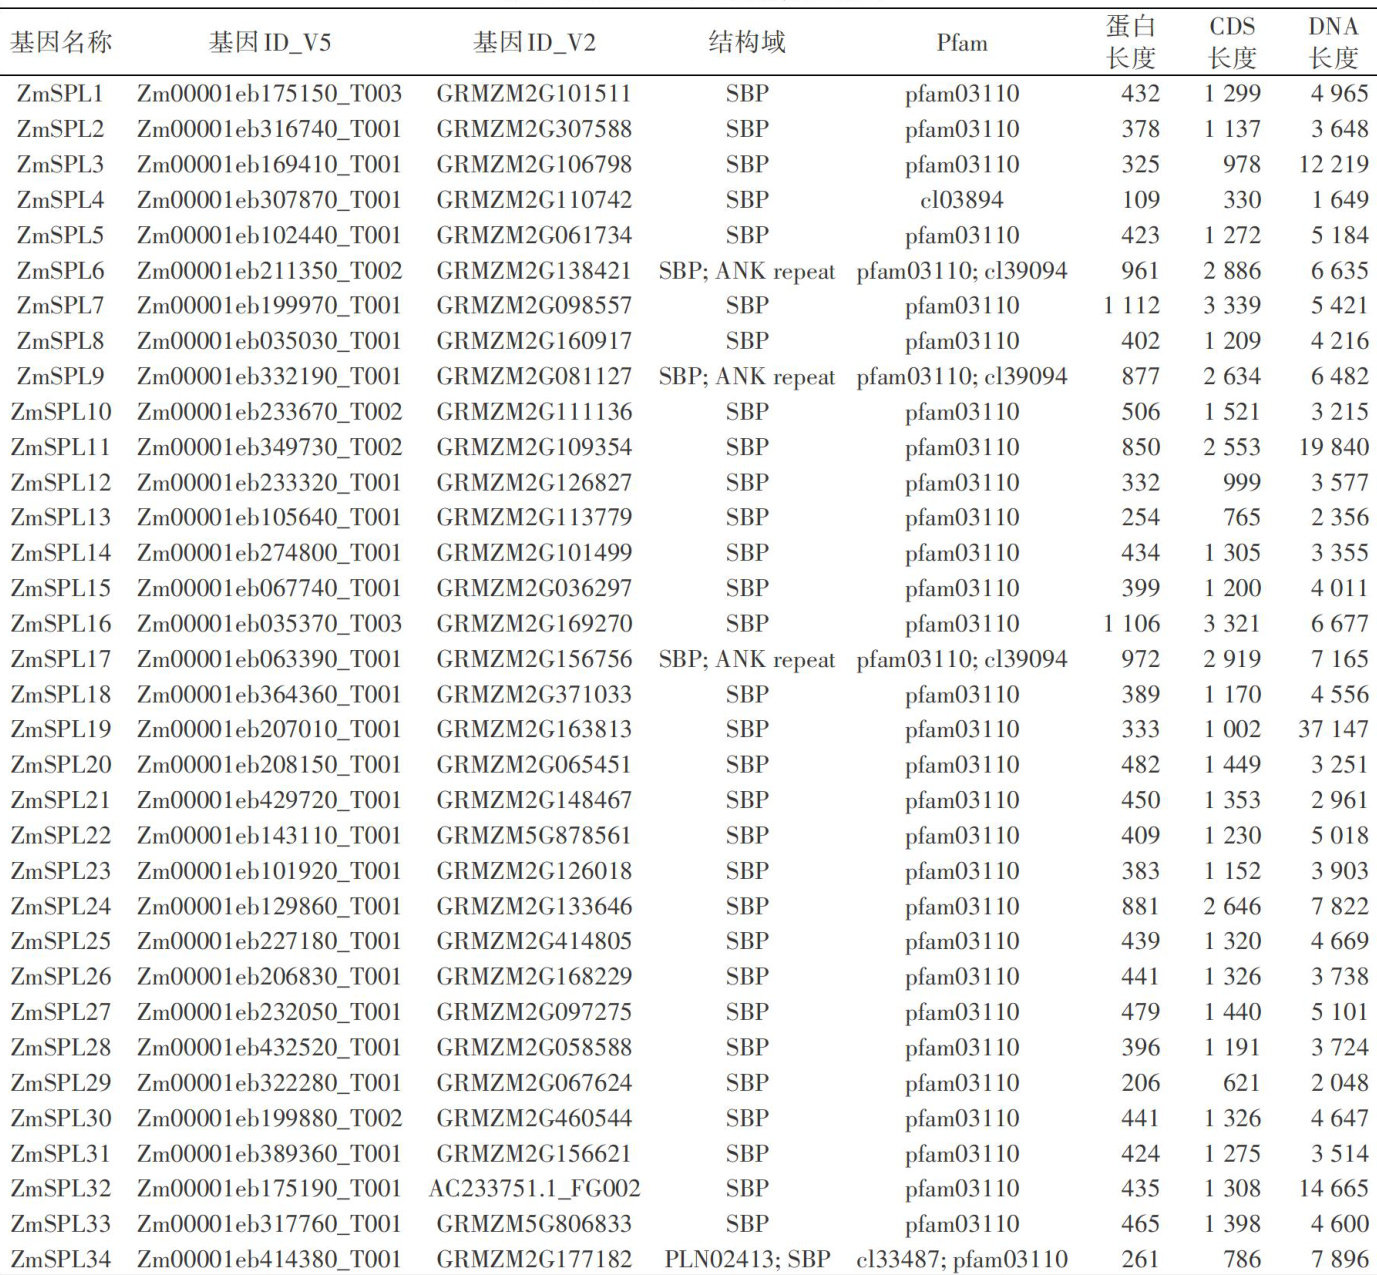The image size is (1377, 1275).
Task: Select the ID Zm00001eb175150_T003
Action: (x=269, y=94)
